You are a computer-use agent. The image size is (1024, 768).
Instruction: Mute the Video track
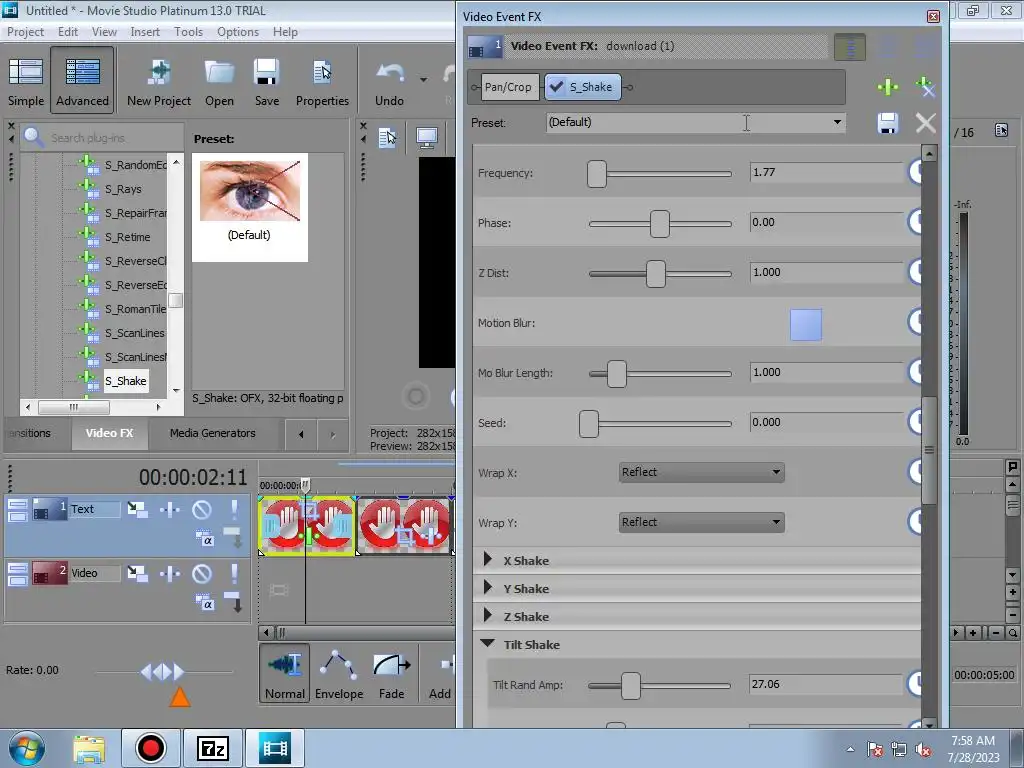[x=202, y=573]
